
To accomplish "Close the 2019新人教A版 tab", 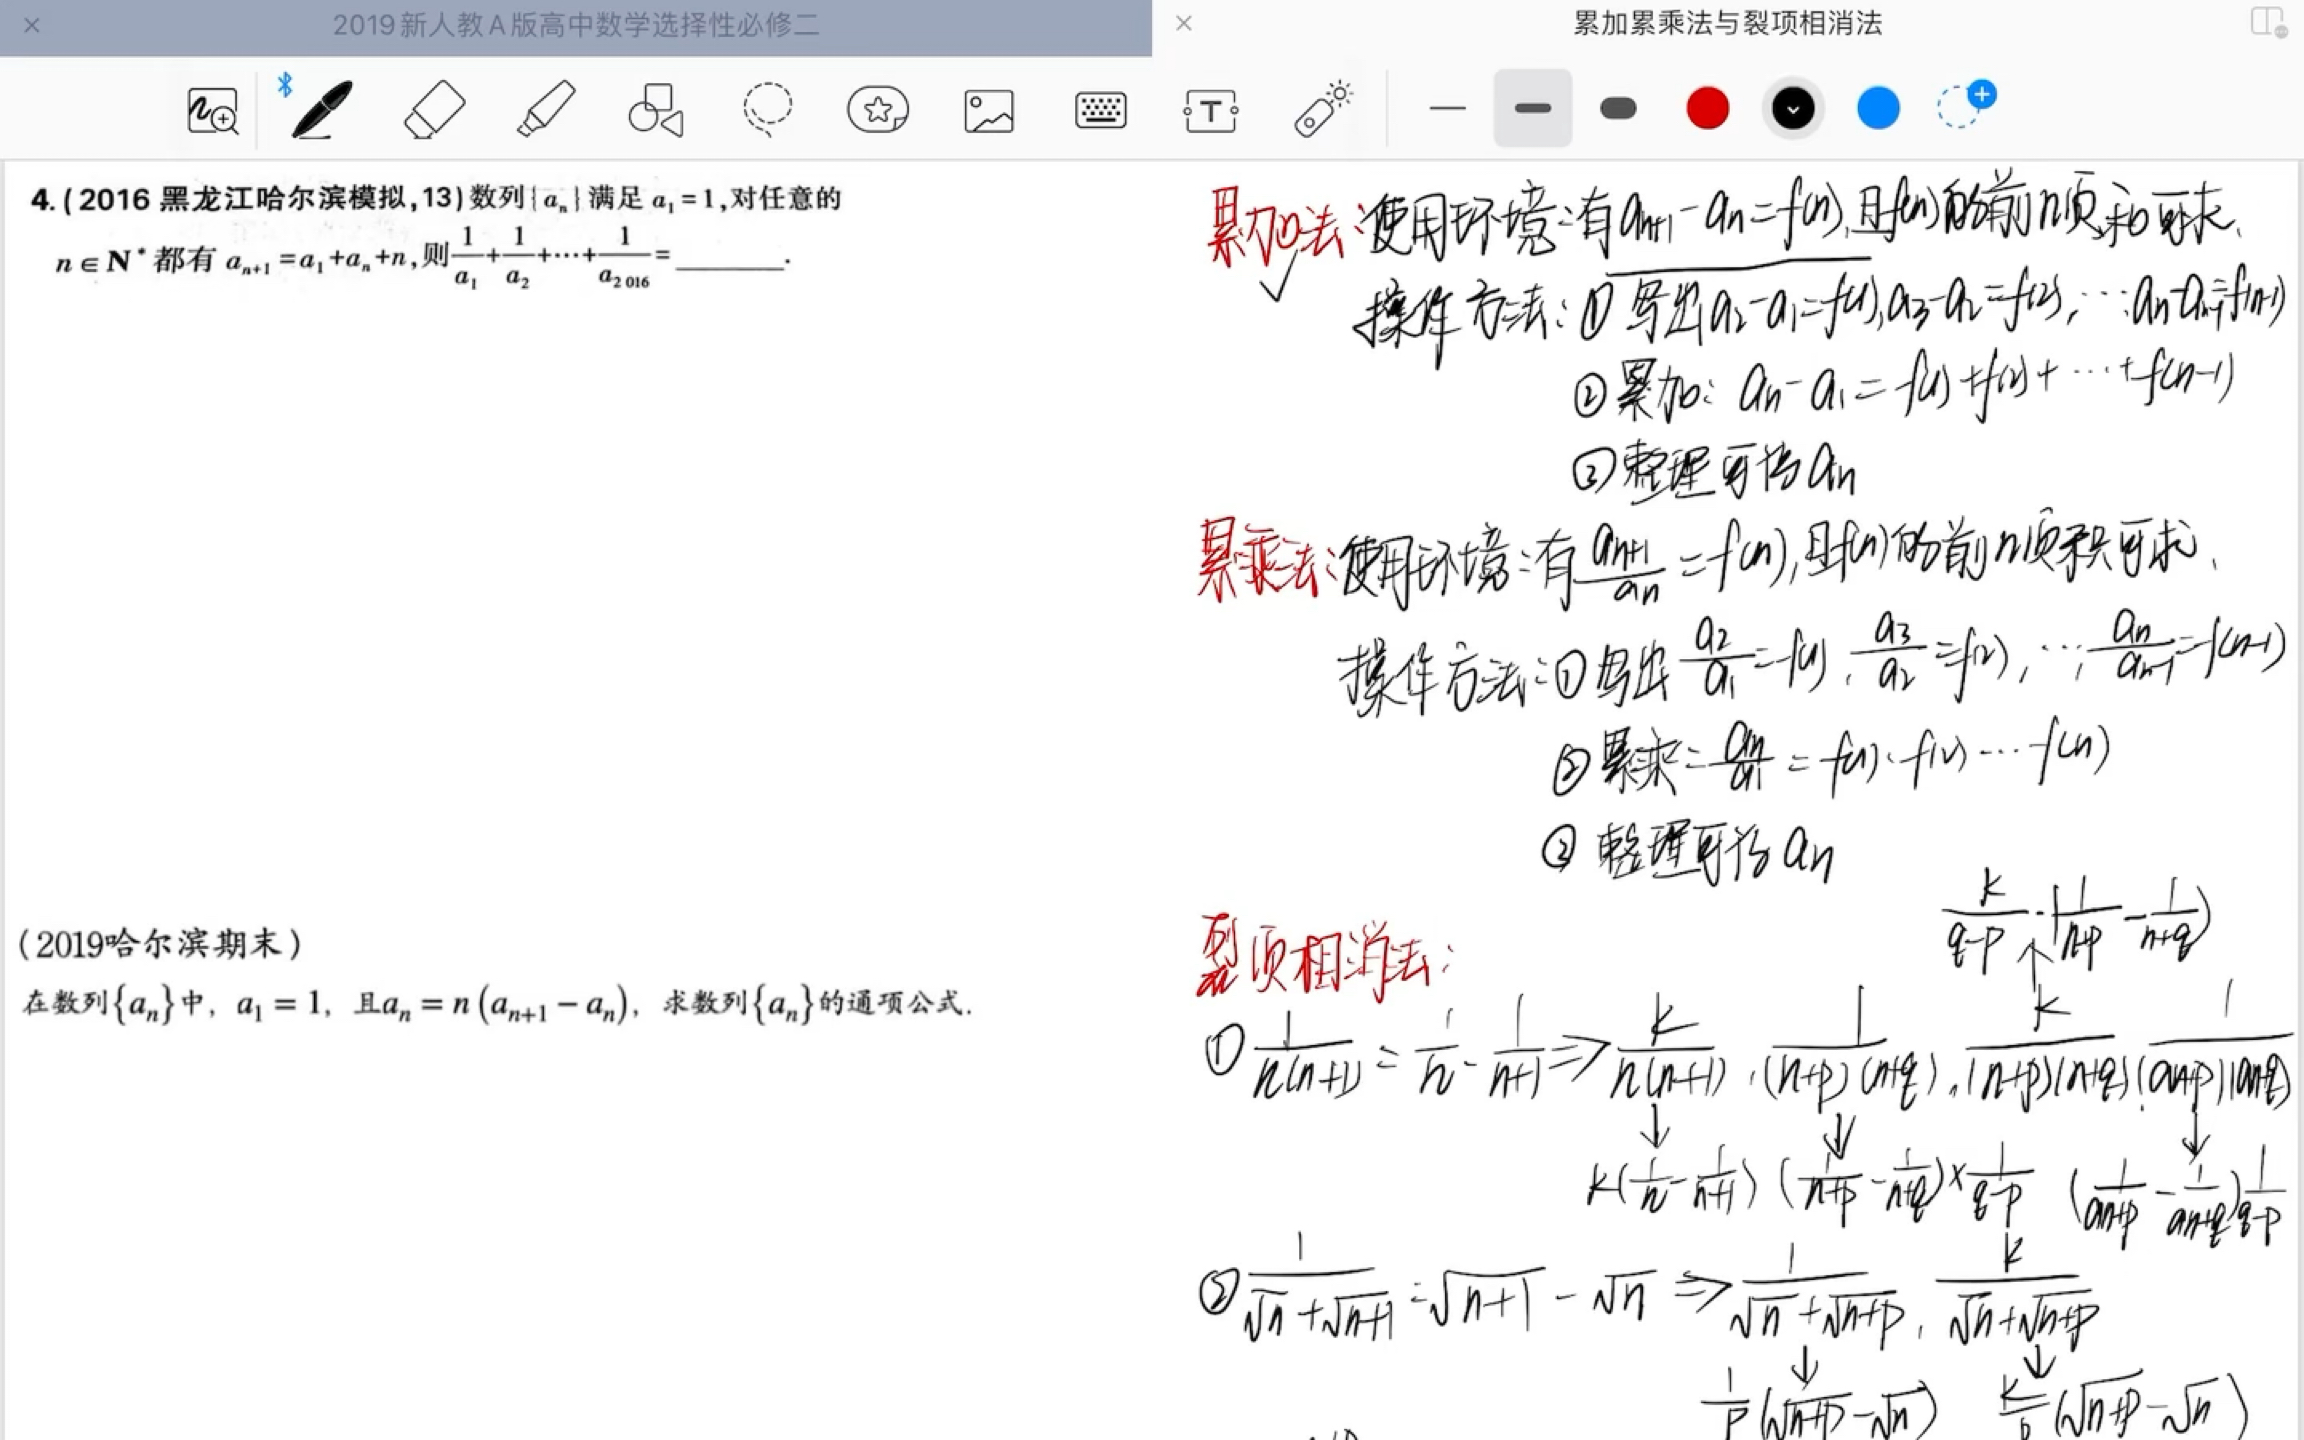I will coord(32,25).
